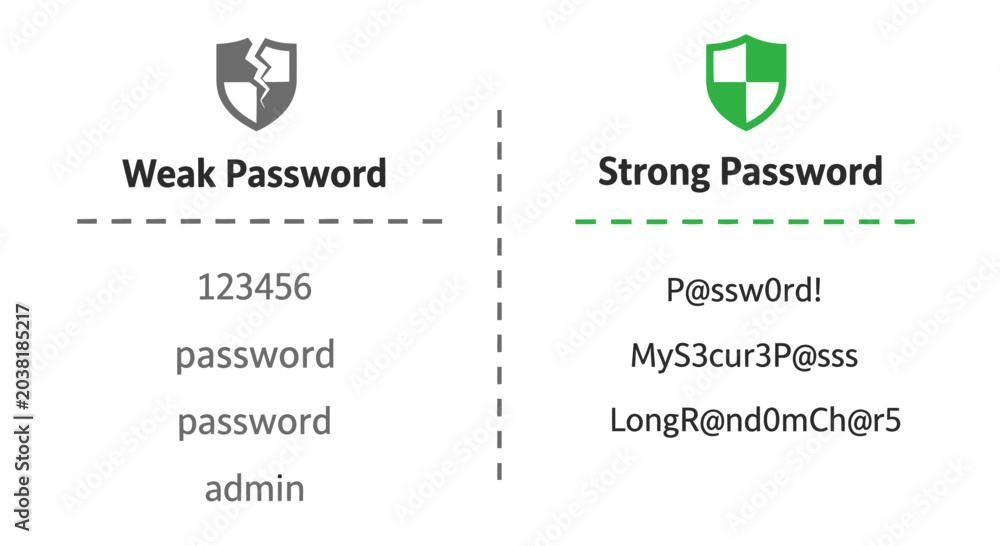Select "Password" in the Strong Password heading
Image resolution: width=1000 pixels, height=546 pixels.
click(802, 172)
